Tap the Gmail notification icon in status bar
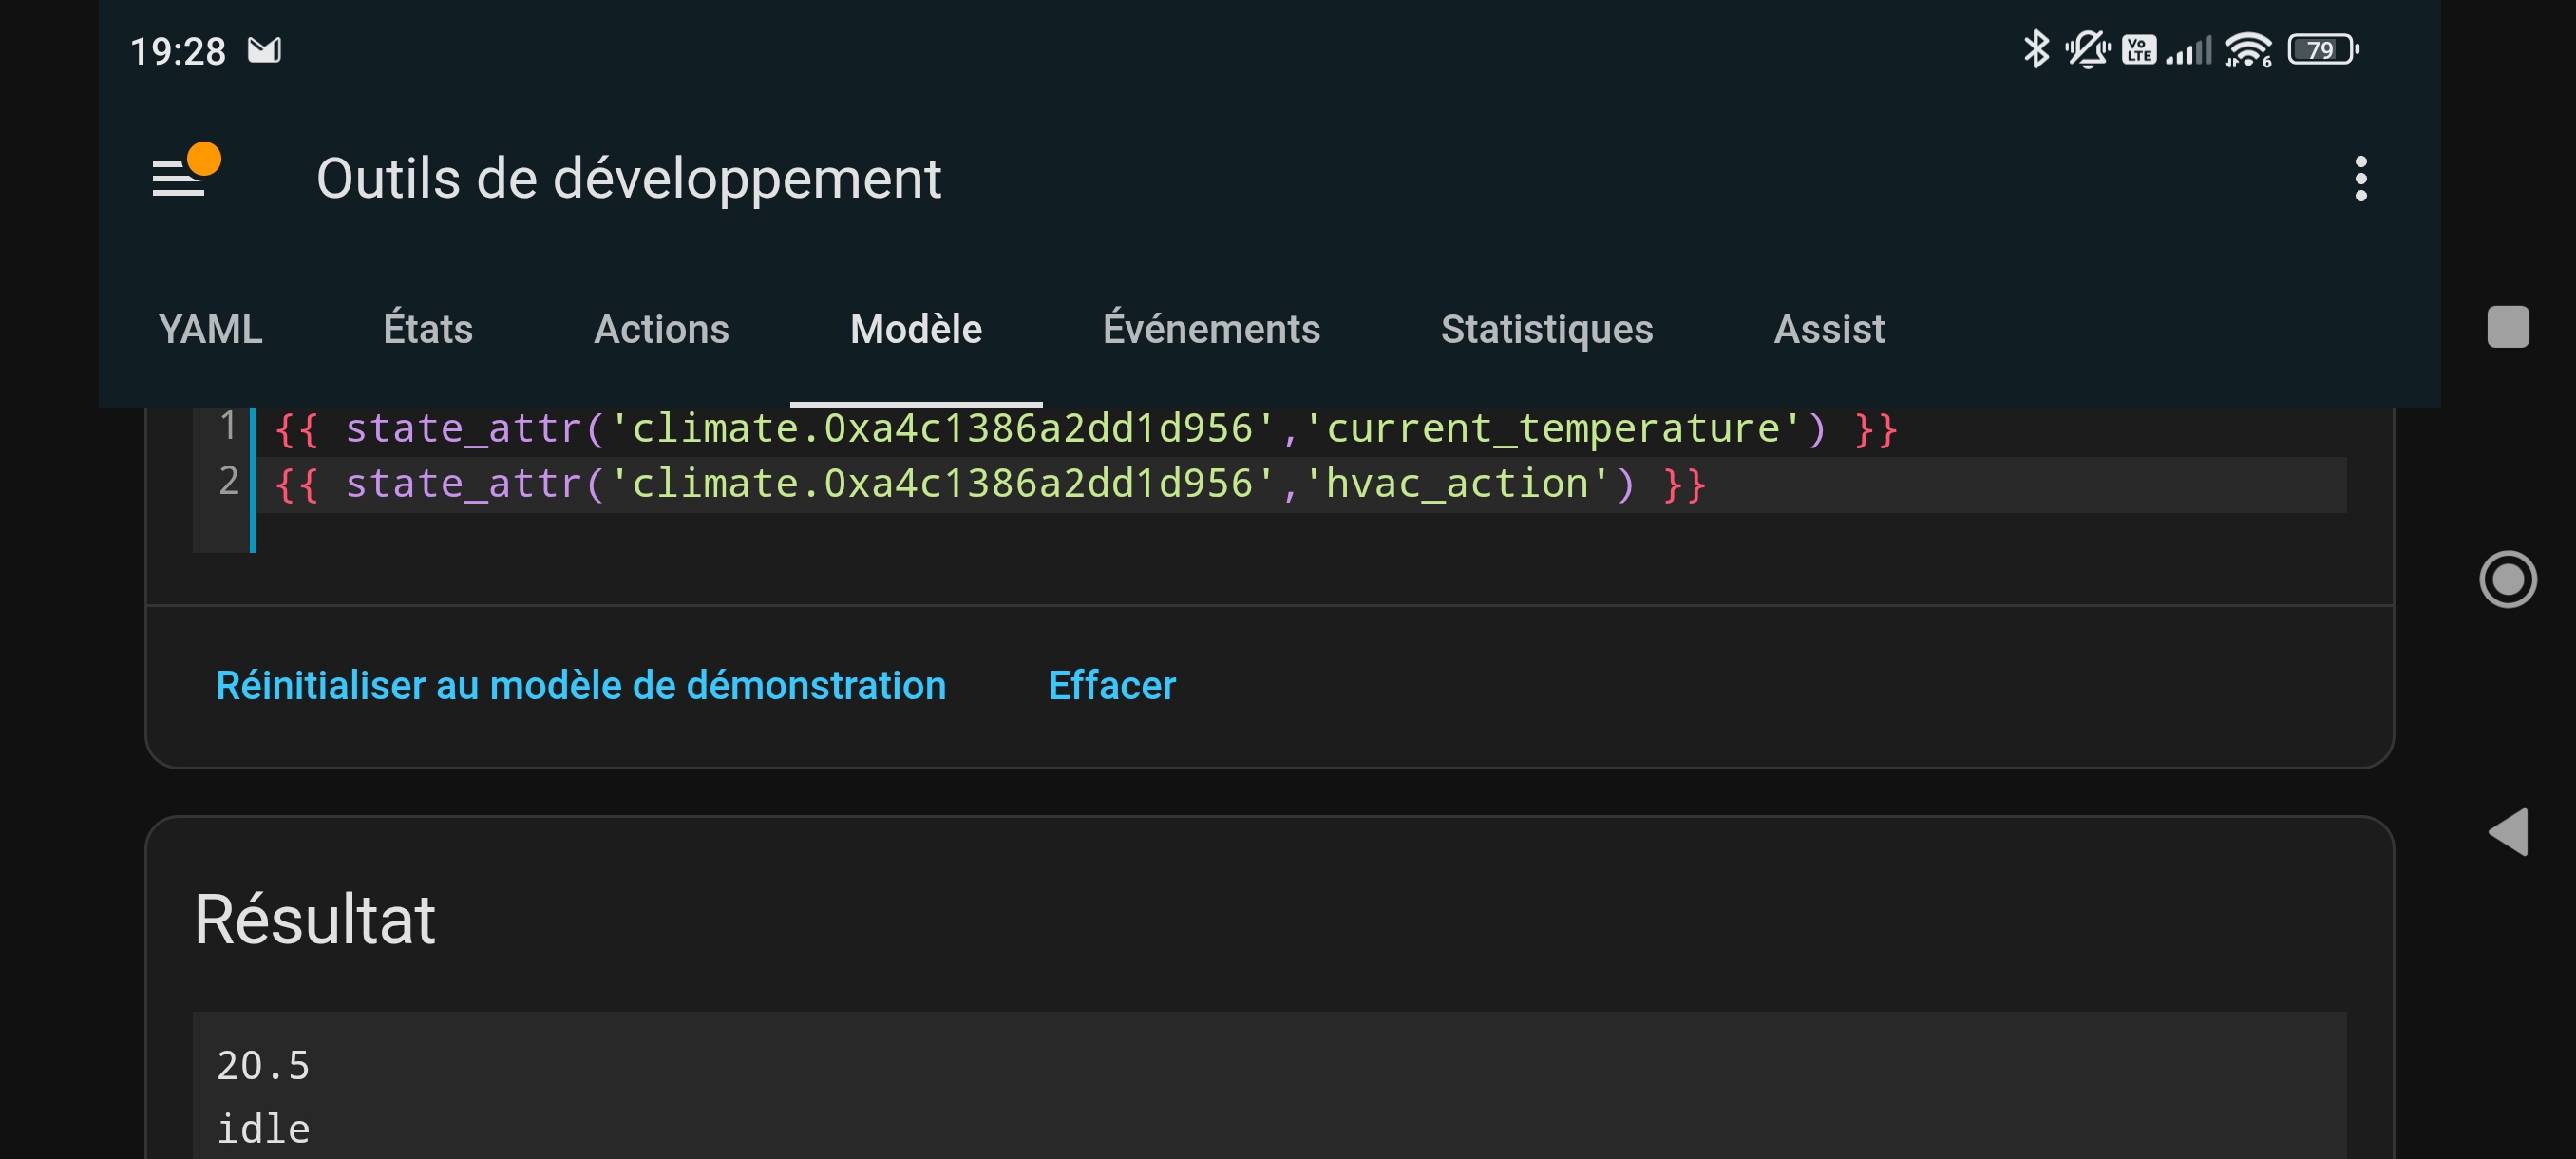Image resolution: width=2576 pixels, height=1159 pixels. (264, 50)
